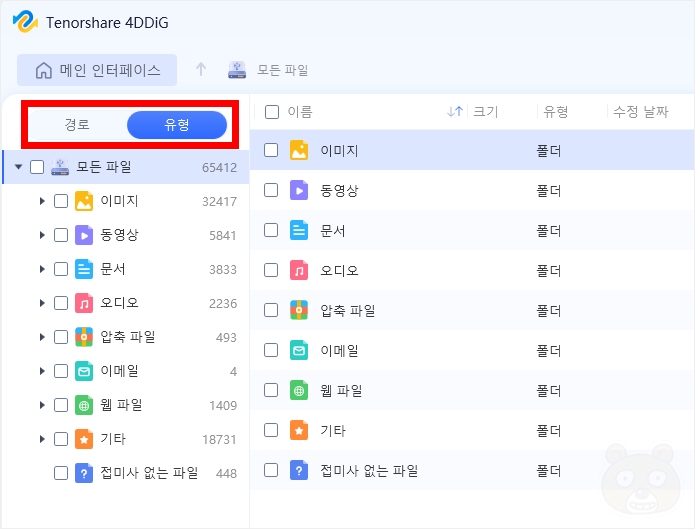Screen dimensions: 695x529
Task: Select 기타 label in left tree
Action: click(x=113, y=439)
